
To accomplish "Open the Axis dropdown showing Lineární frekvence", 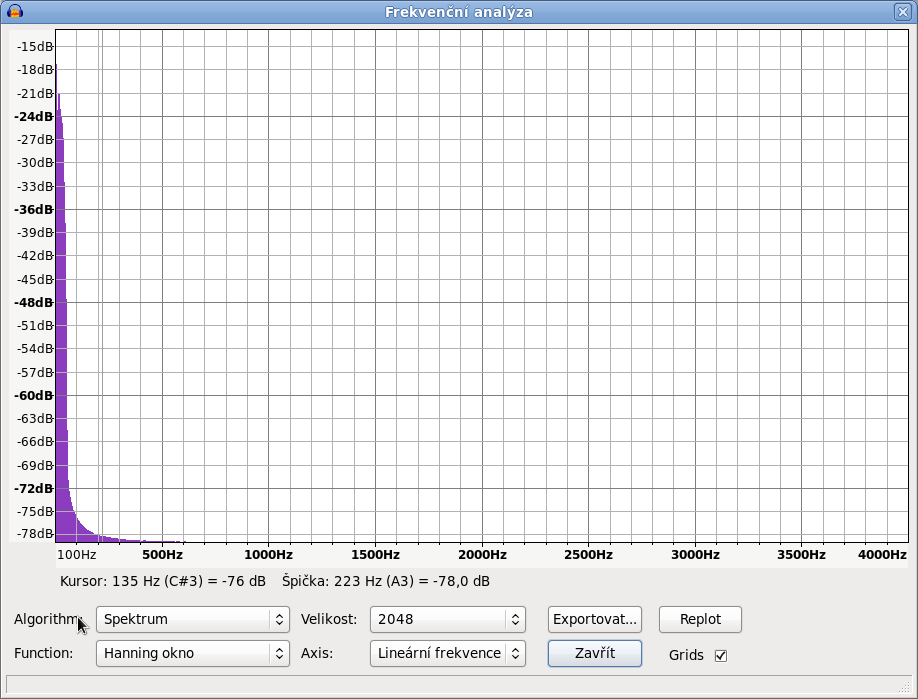I will click(x=448, y=653).
